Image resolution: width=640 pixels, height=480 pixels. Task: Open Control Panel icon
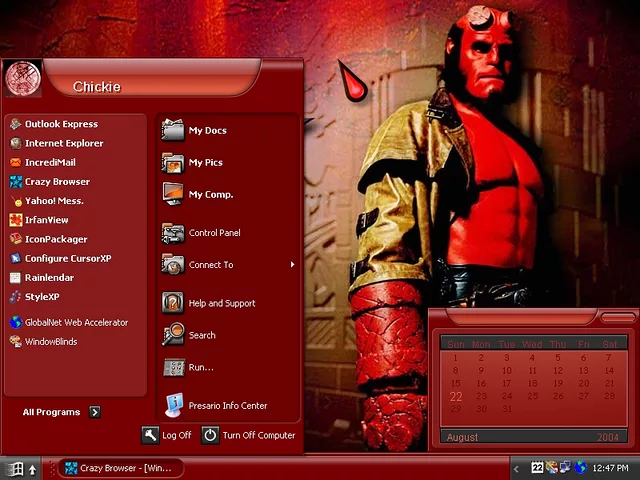click(173, 233)
